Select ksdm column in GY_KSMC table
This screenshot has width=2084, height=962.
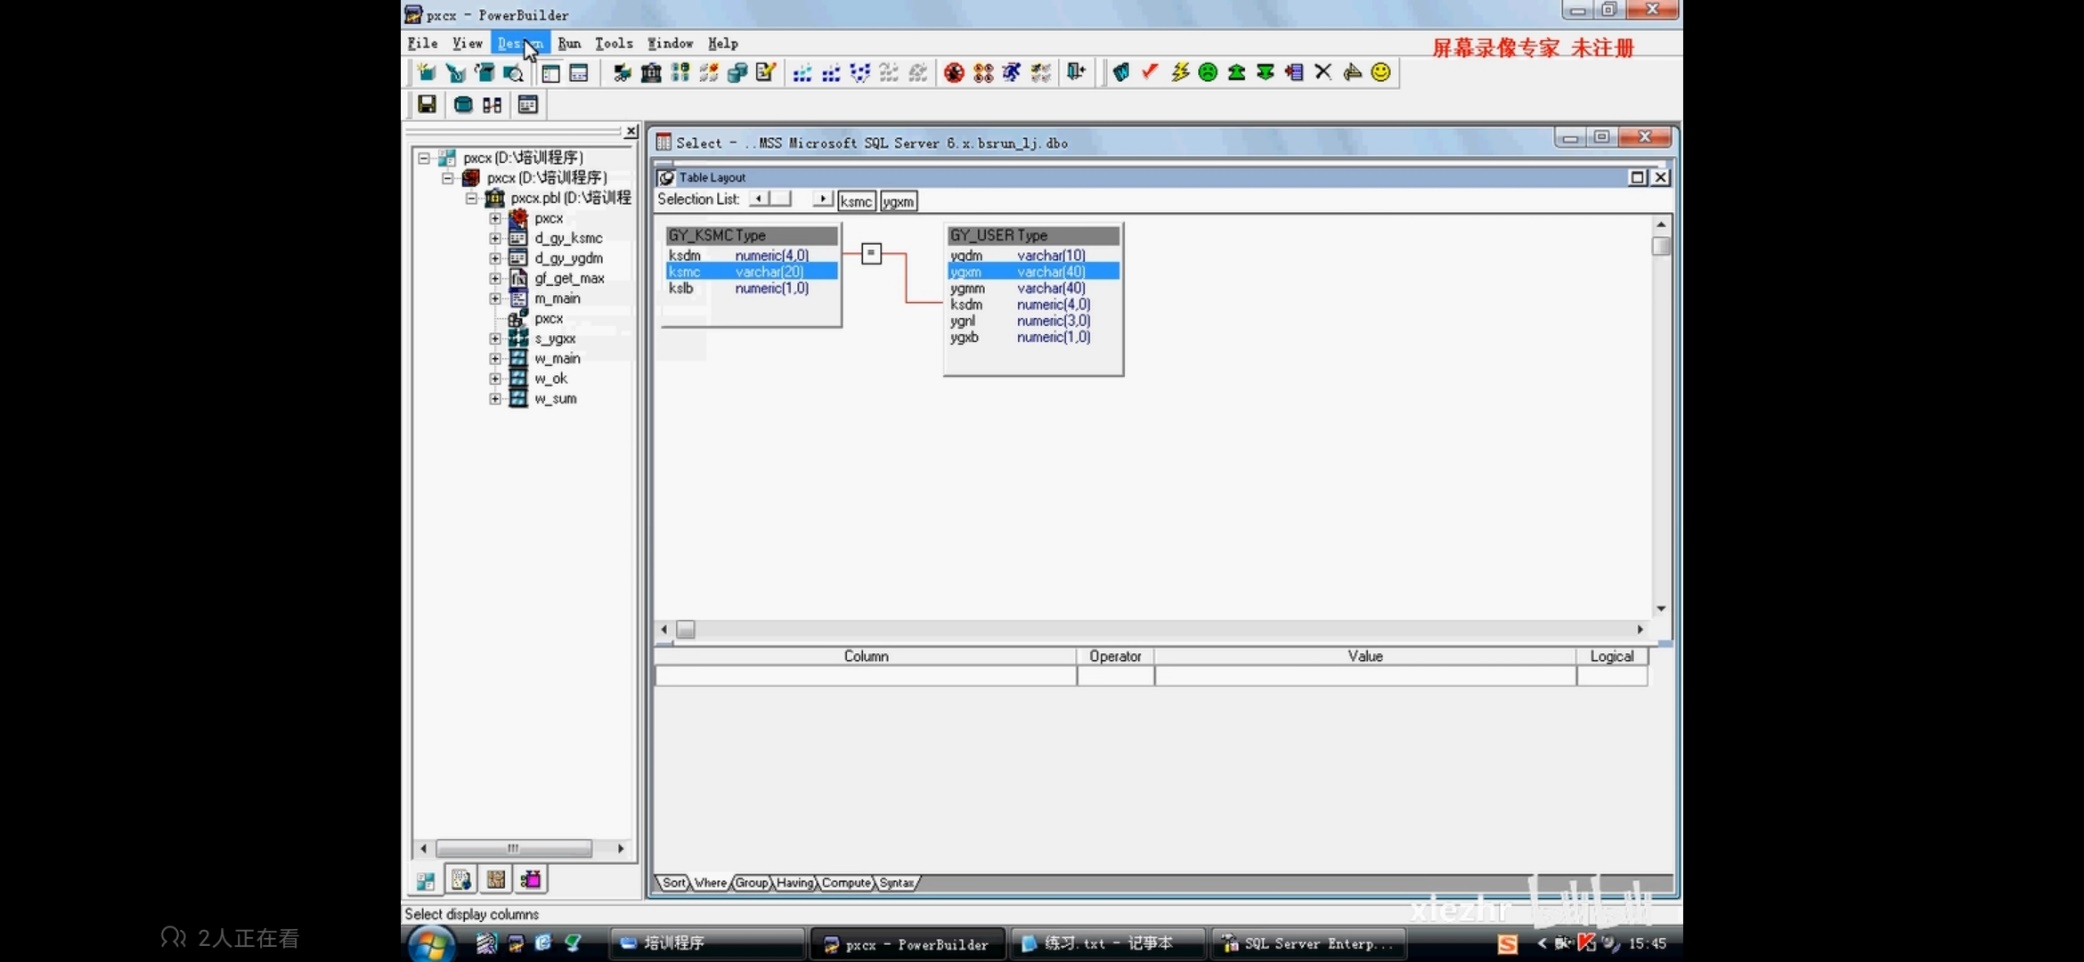tap(752, 255)
